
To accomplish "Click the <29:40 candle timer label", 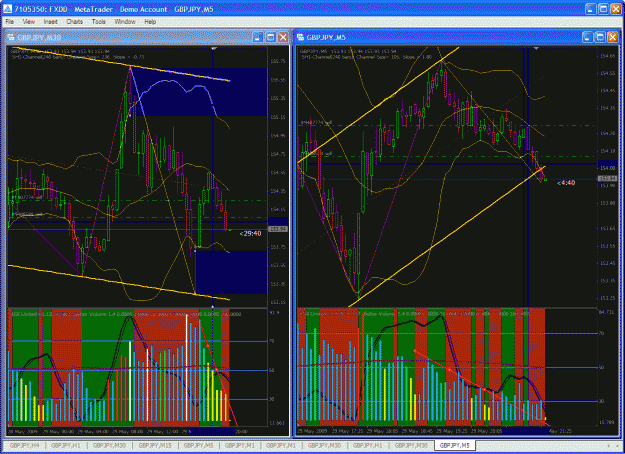I will click(x=250, y=234).
